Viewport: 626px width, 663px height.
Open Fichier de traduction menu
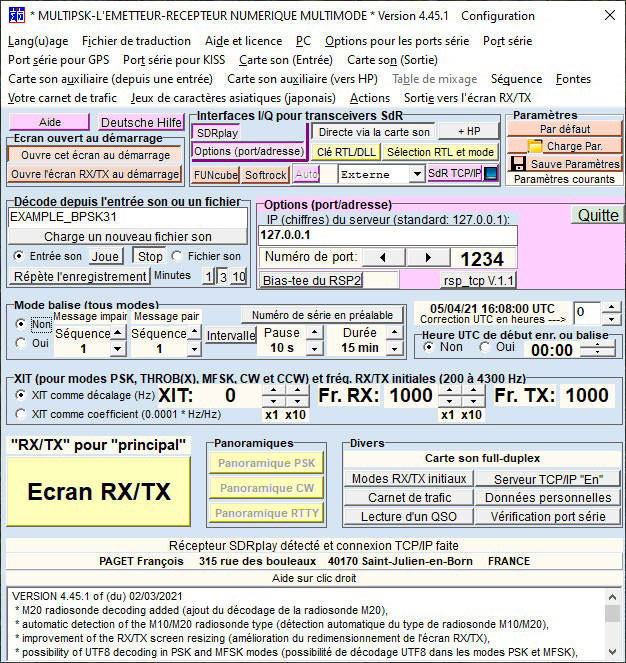[136, 41]
